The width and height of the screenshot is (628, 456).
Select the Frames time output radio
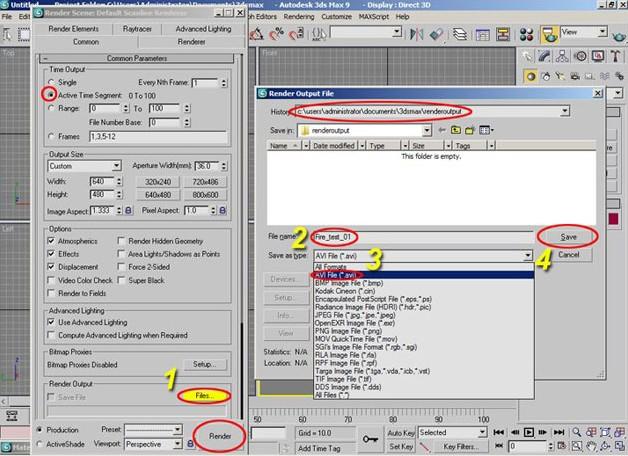51,137
